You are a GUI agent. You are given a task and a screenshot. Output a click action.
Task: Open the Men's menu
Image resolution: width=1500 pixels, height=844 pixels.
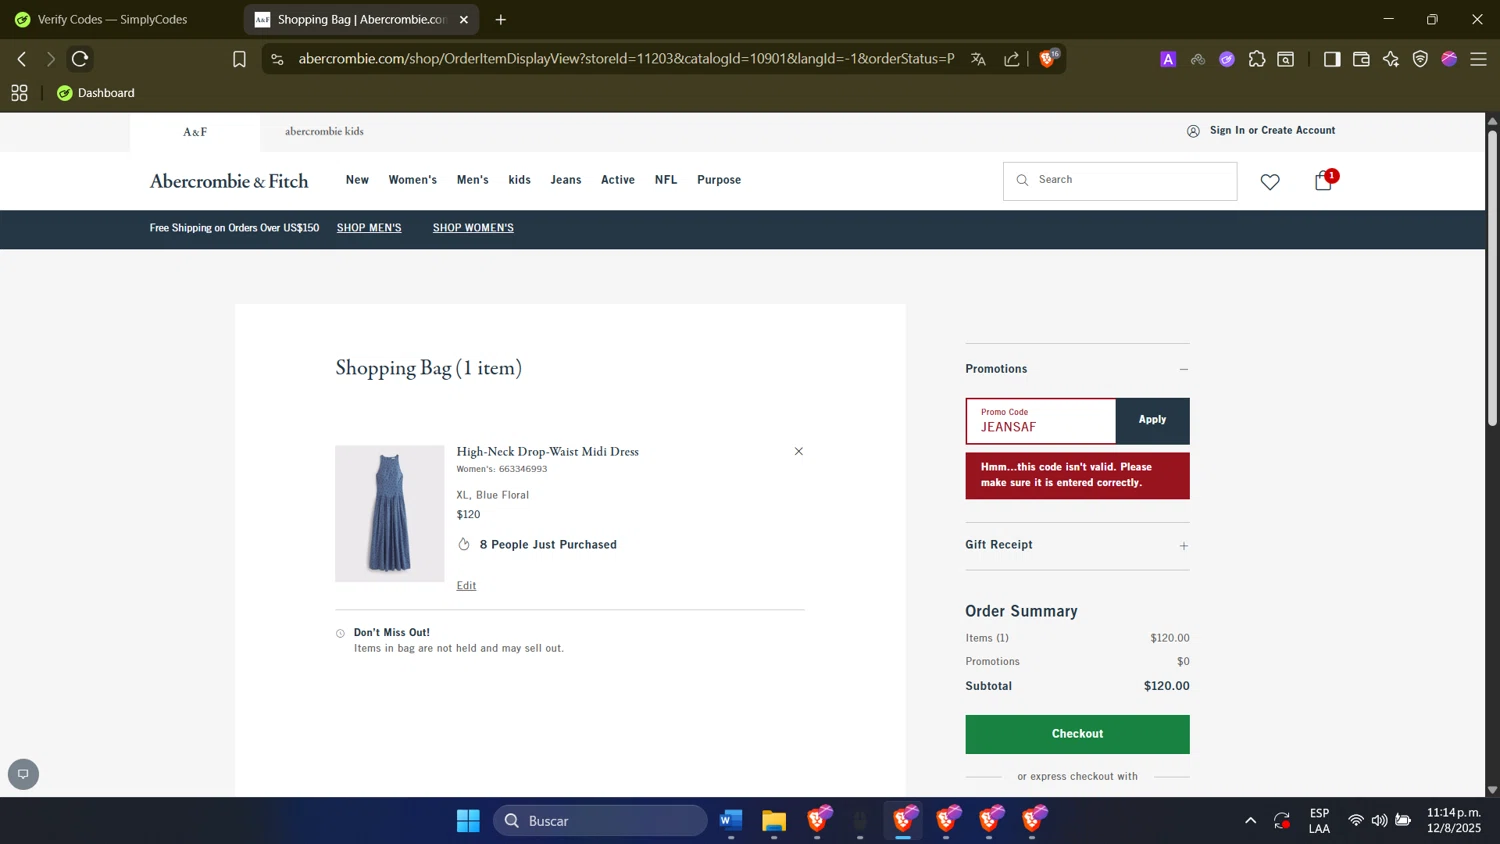coord(473,180)
